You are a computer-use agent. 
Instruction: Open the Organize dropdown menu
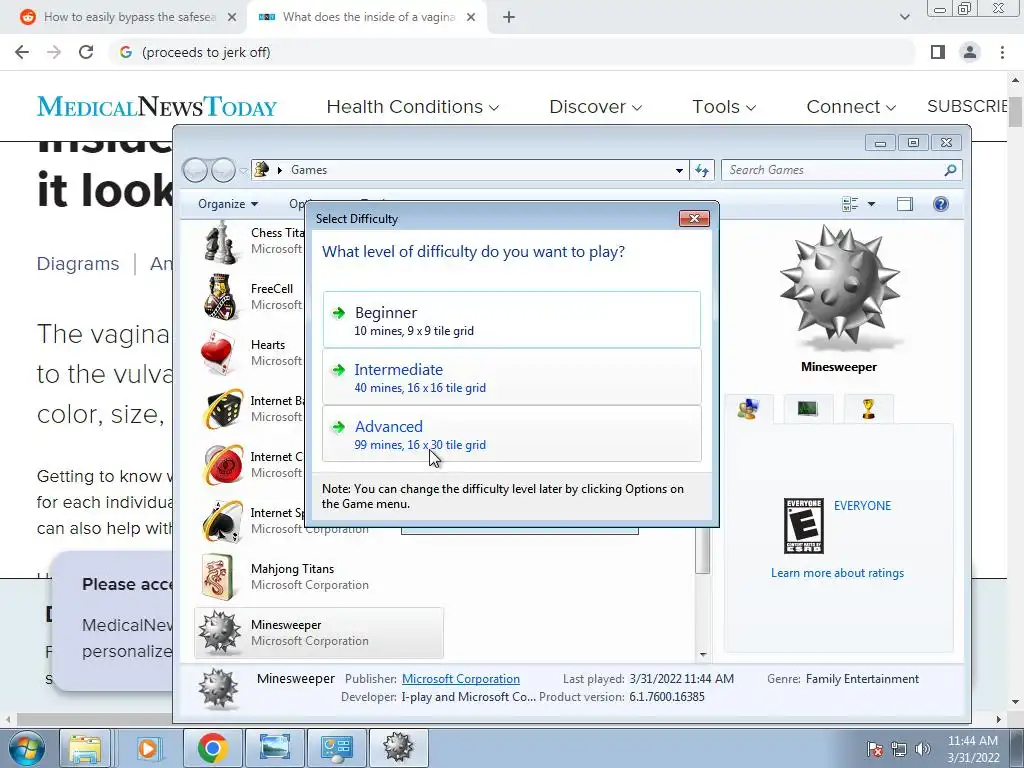click(228, 204)
